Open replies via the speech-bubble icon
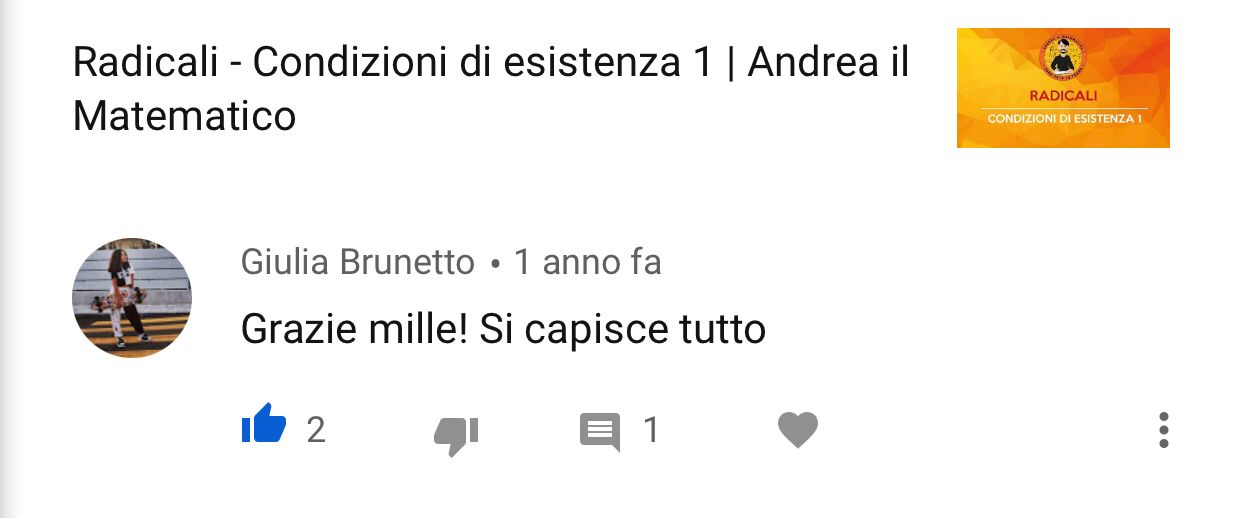This screenshot has width=1242, height=518. click(x=600, y=432)
